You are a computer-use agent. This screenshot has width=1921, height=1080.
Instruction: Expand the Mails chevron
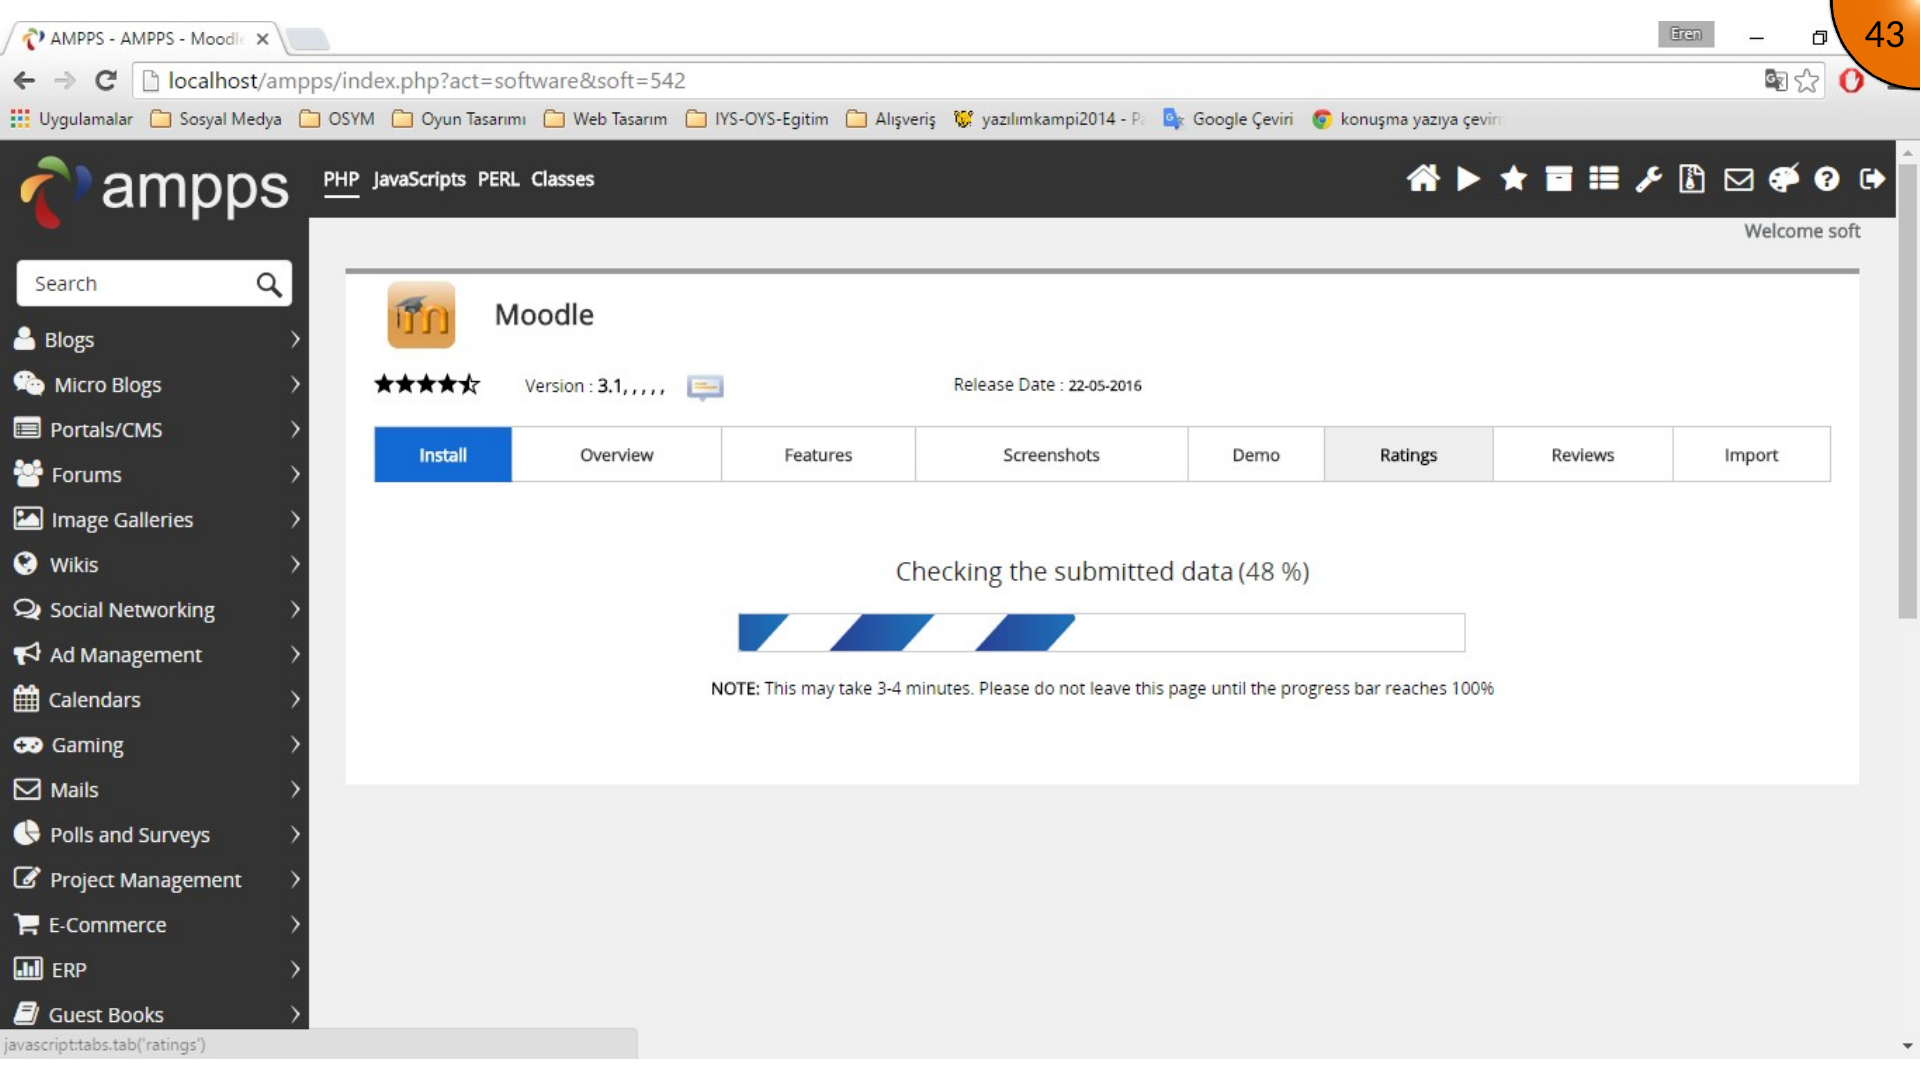click(295, 789)
